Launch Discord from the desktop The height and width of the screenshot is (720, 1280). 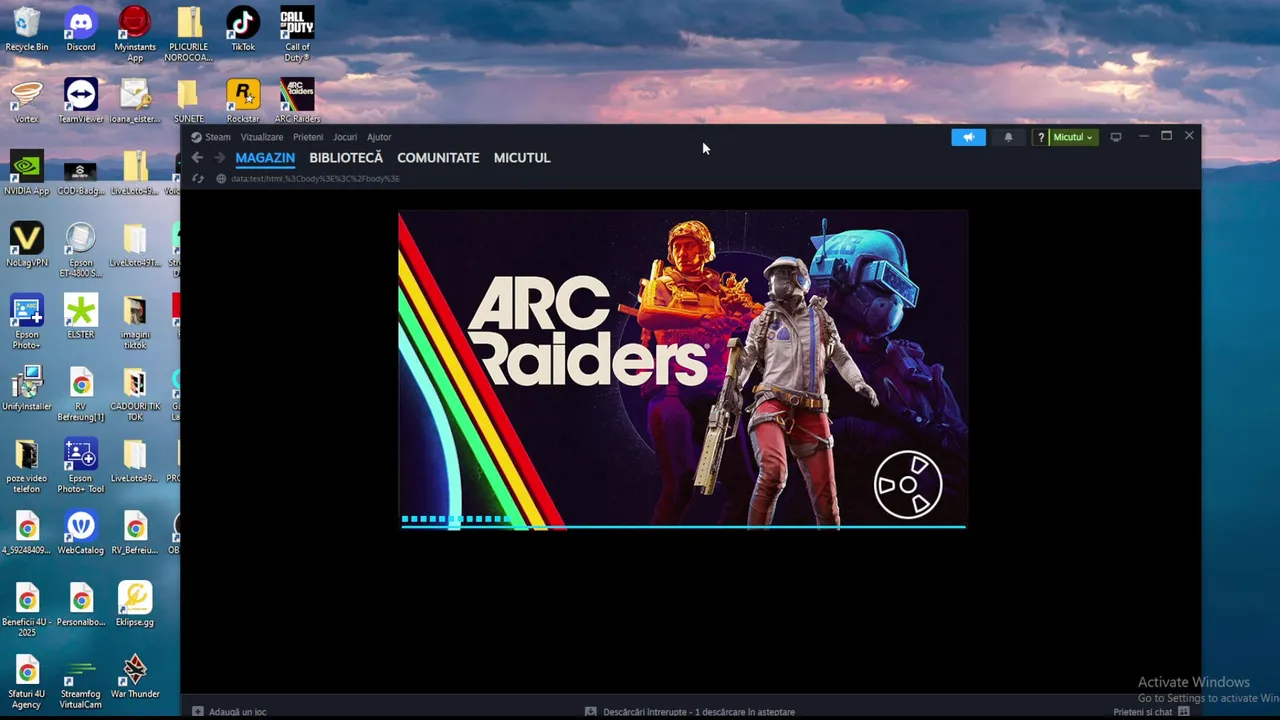(x=81, y=30)
